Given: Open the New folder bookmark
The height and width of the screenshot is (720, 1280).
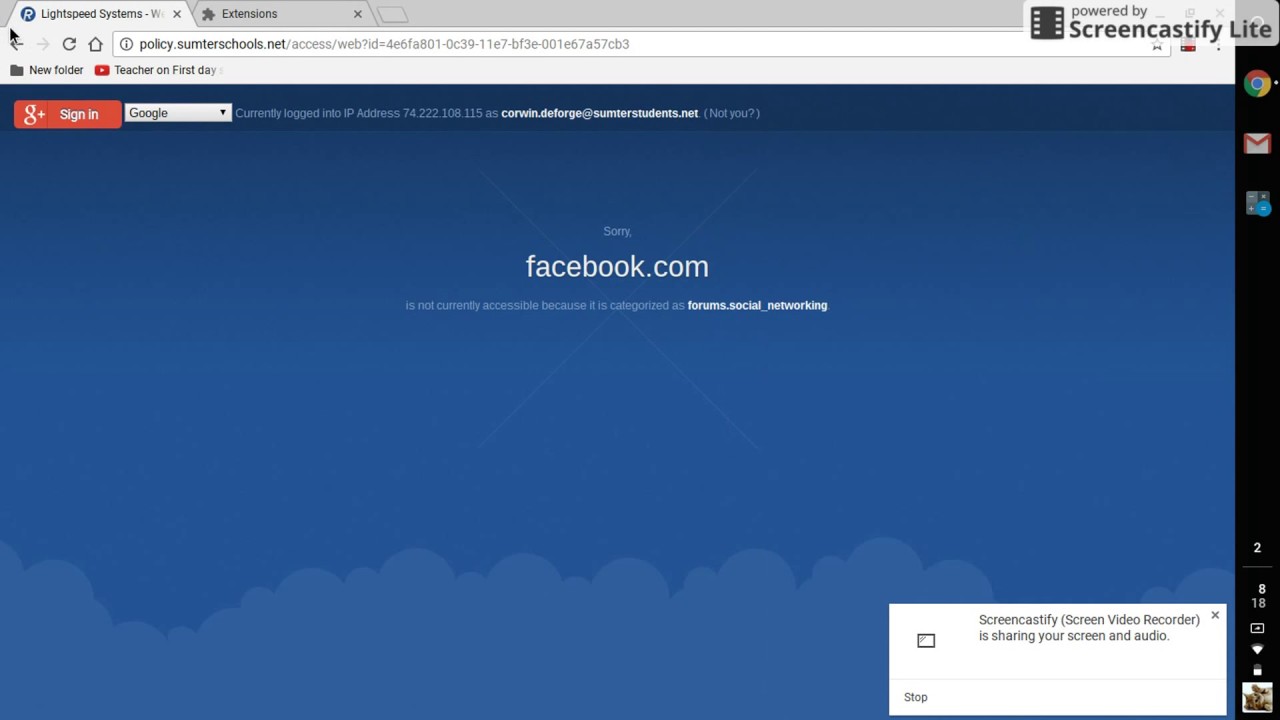Looking at the screenshot, I should pos(46,70).
